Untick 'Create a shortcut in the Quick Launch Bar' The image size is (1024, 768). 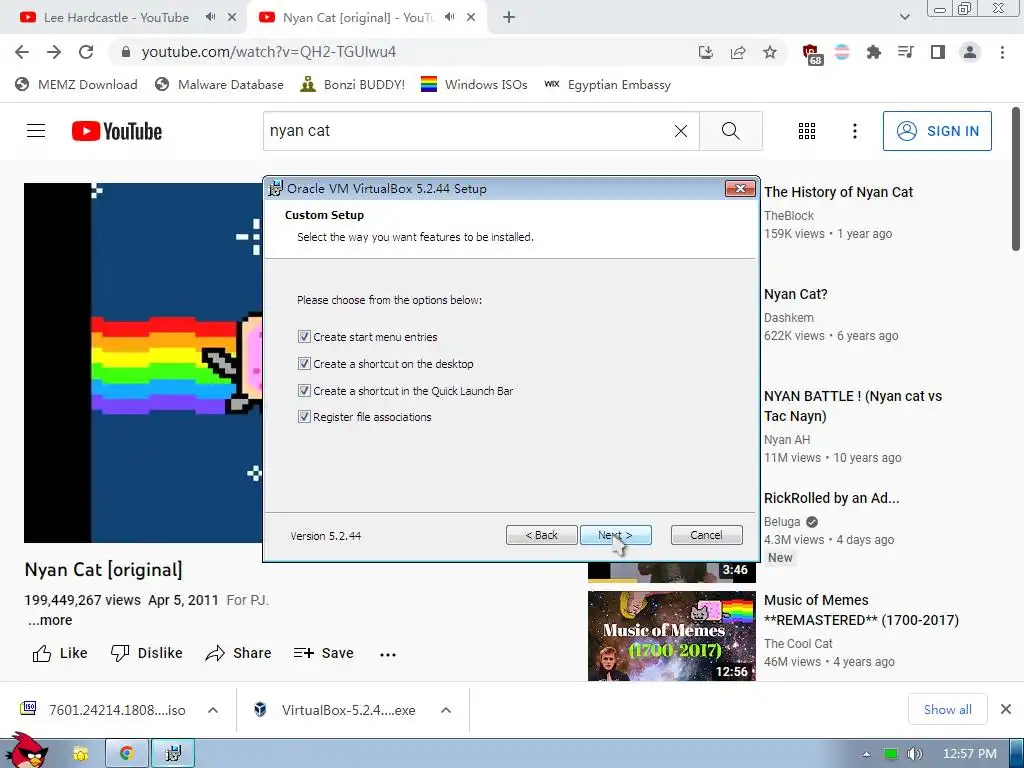tap(304, 391)
